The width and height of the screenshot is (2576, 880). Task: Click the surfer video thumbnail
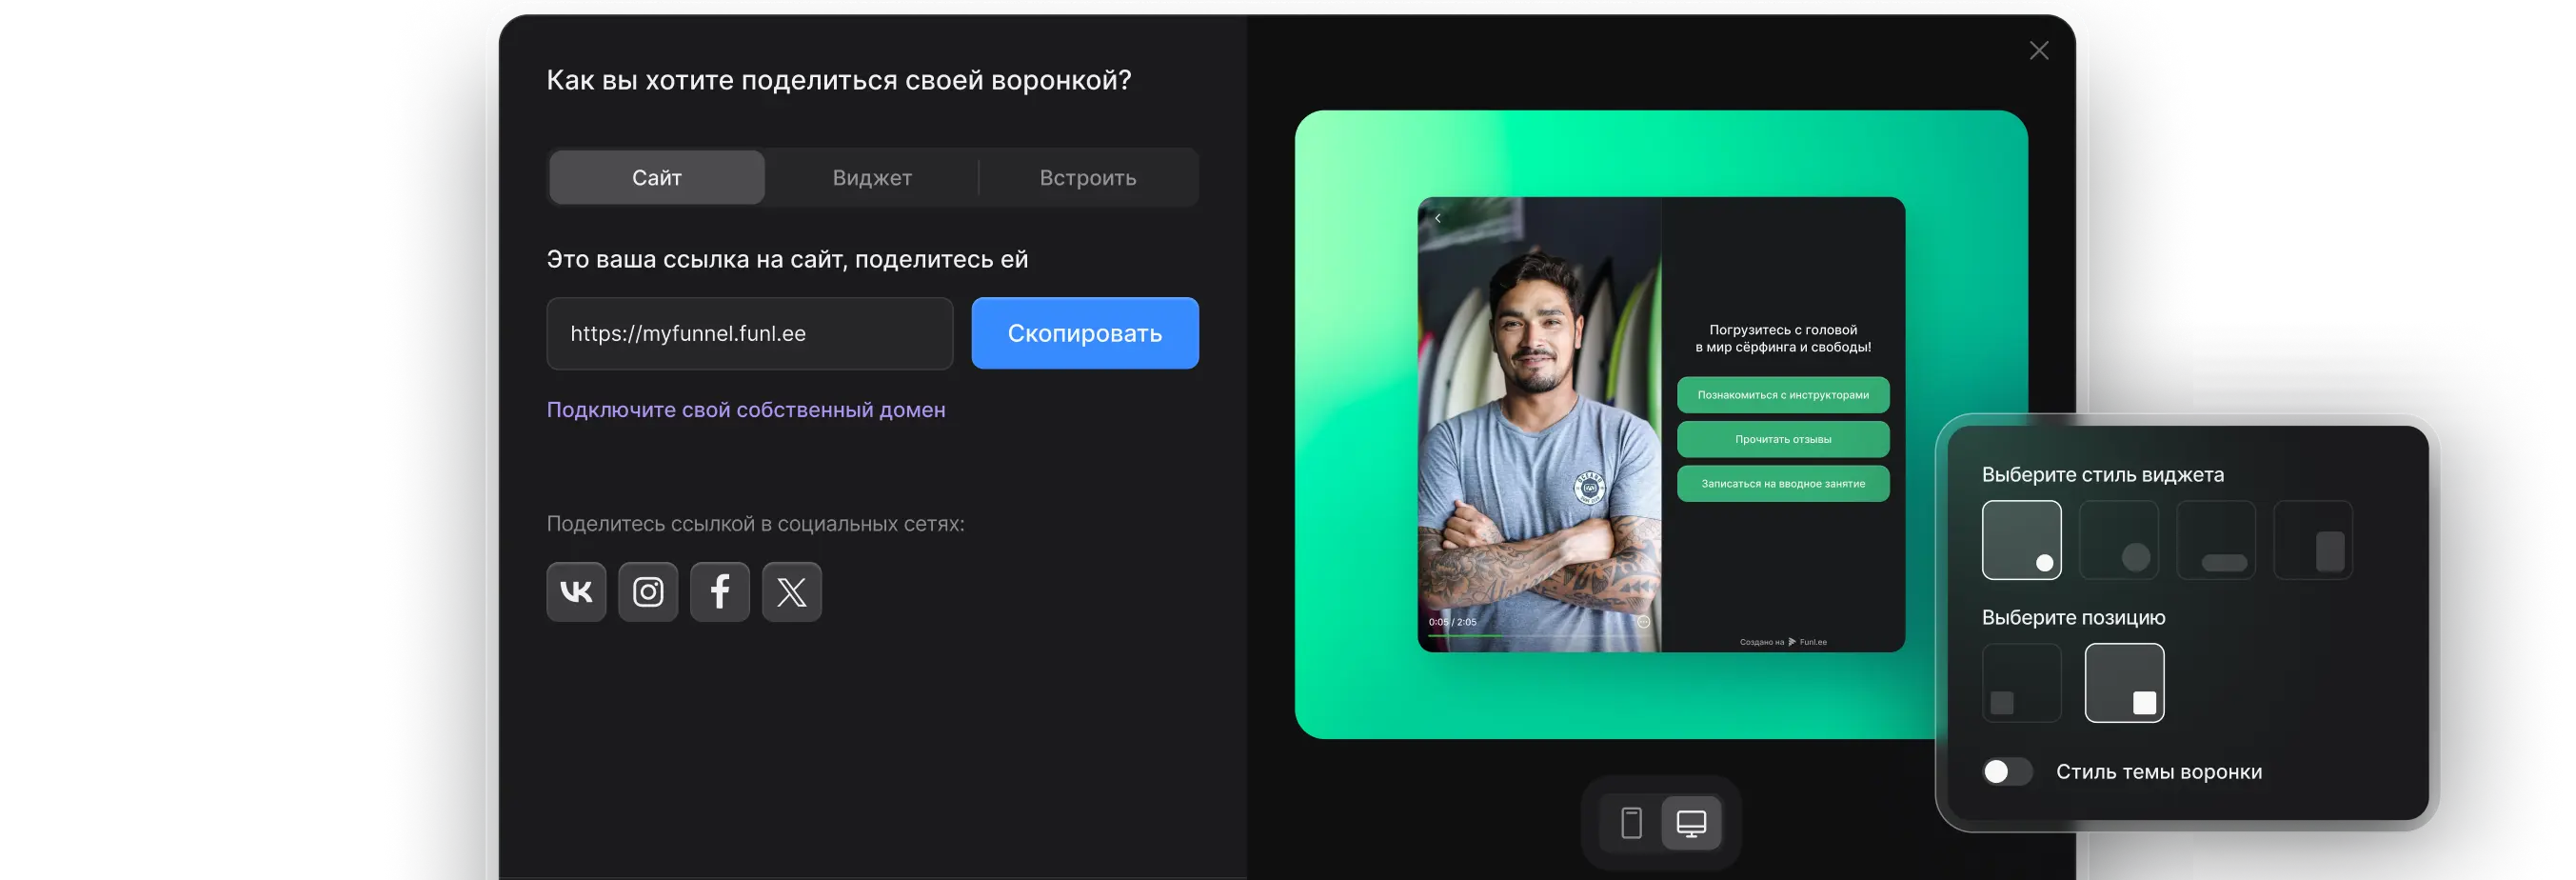[1540, 425]
